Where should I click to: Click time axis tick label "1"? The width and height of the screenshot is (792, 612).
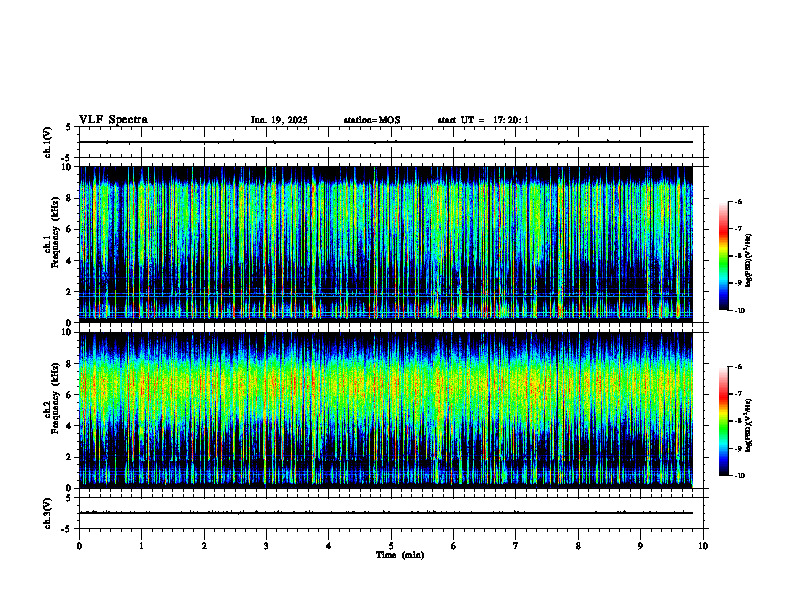tap(141, 546)
